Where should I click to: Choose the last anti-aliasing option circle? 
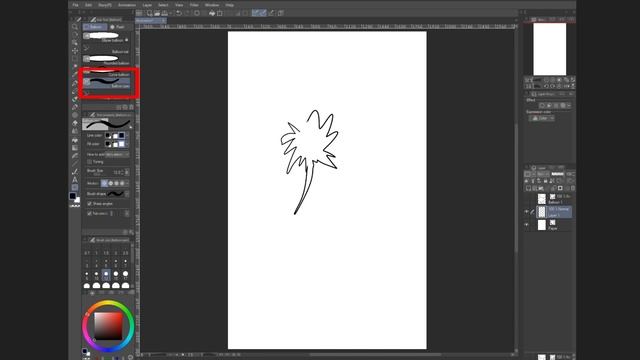122,183
